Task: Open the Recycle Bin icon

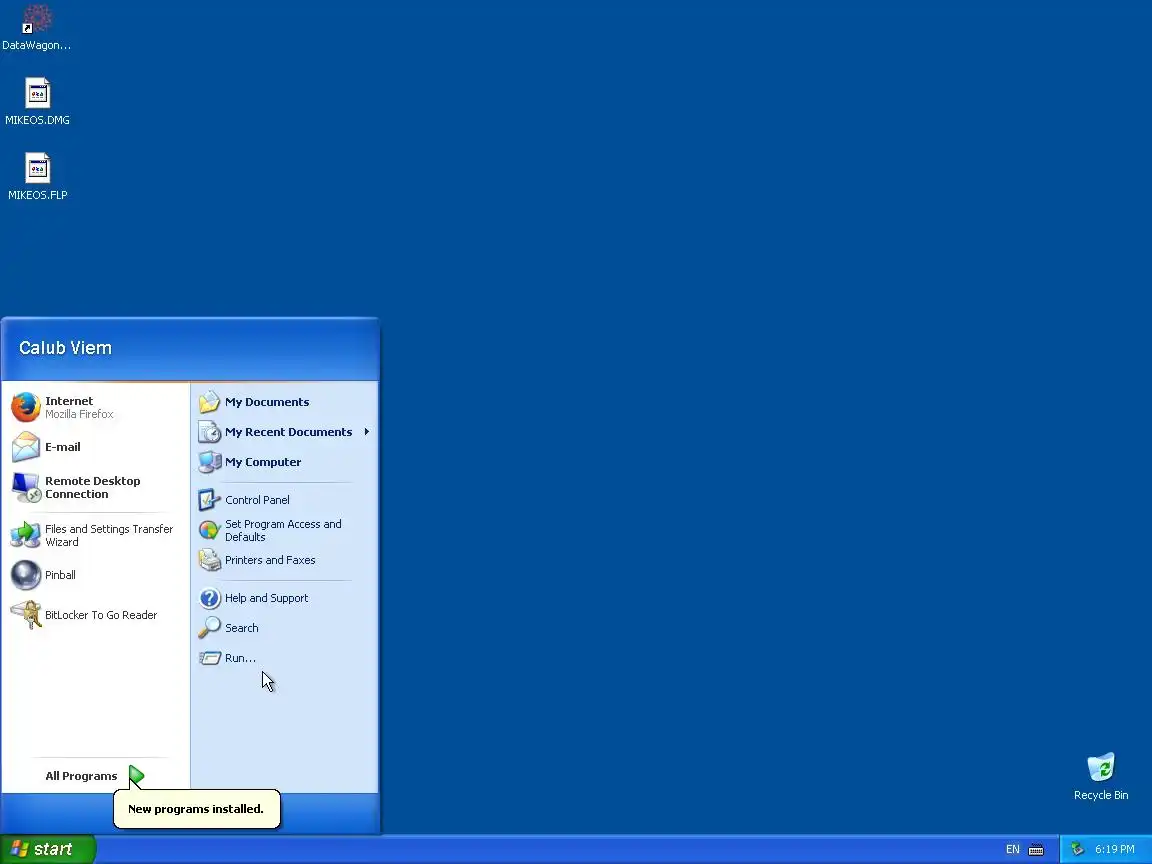Action: click(1101, 768)
